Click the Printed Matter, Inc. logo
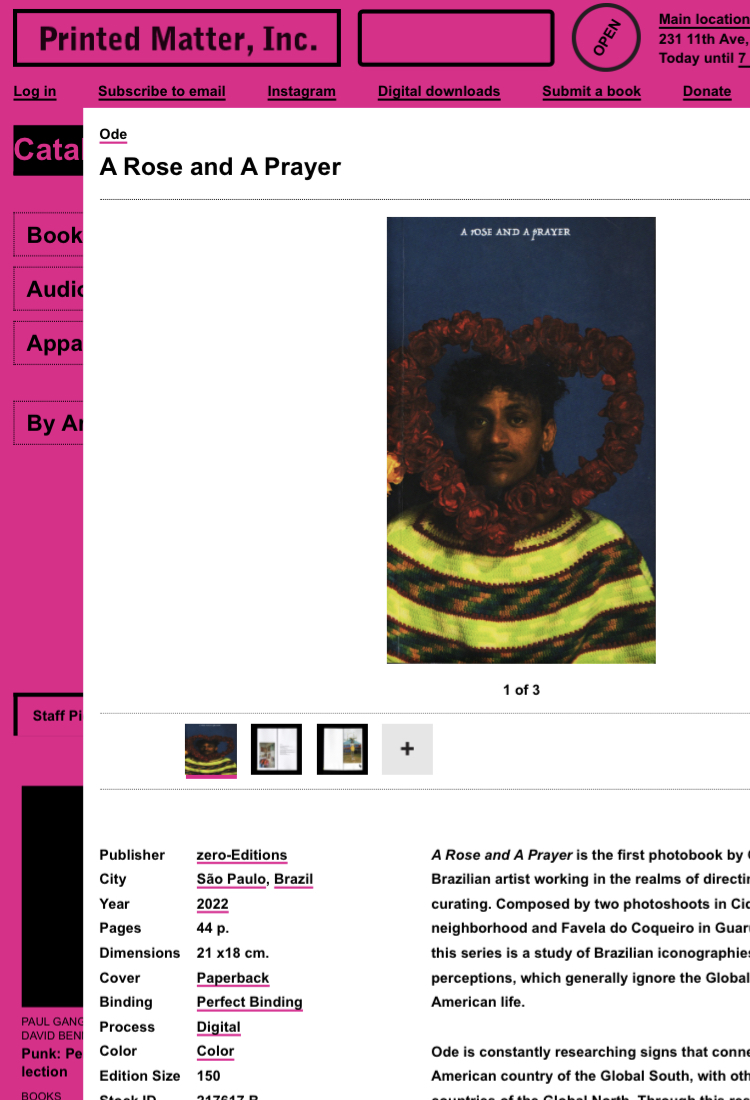The height and width of the screenshot is (1100, 750). (177, 39)
